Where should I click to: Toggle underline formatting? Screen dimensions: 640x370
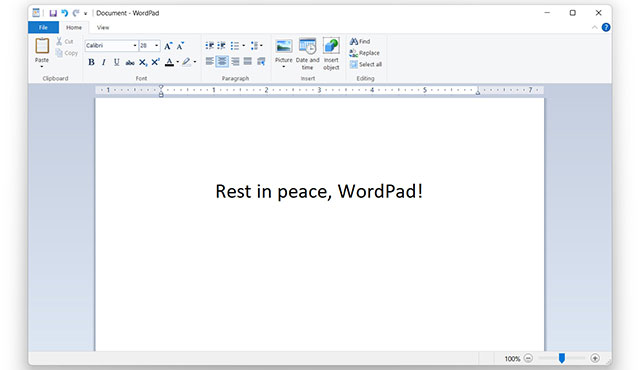coord(117,62)
